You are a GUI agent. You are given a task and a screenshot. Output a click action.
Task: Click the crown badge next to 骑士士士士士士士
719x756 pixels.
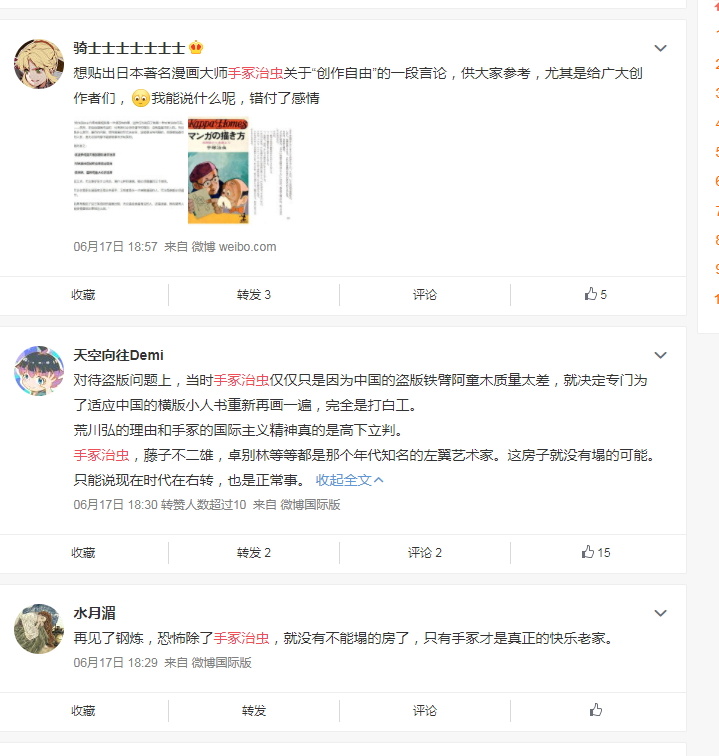point(196,47)
